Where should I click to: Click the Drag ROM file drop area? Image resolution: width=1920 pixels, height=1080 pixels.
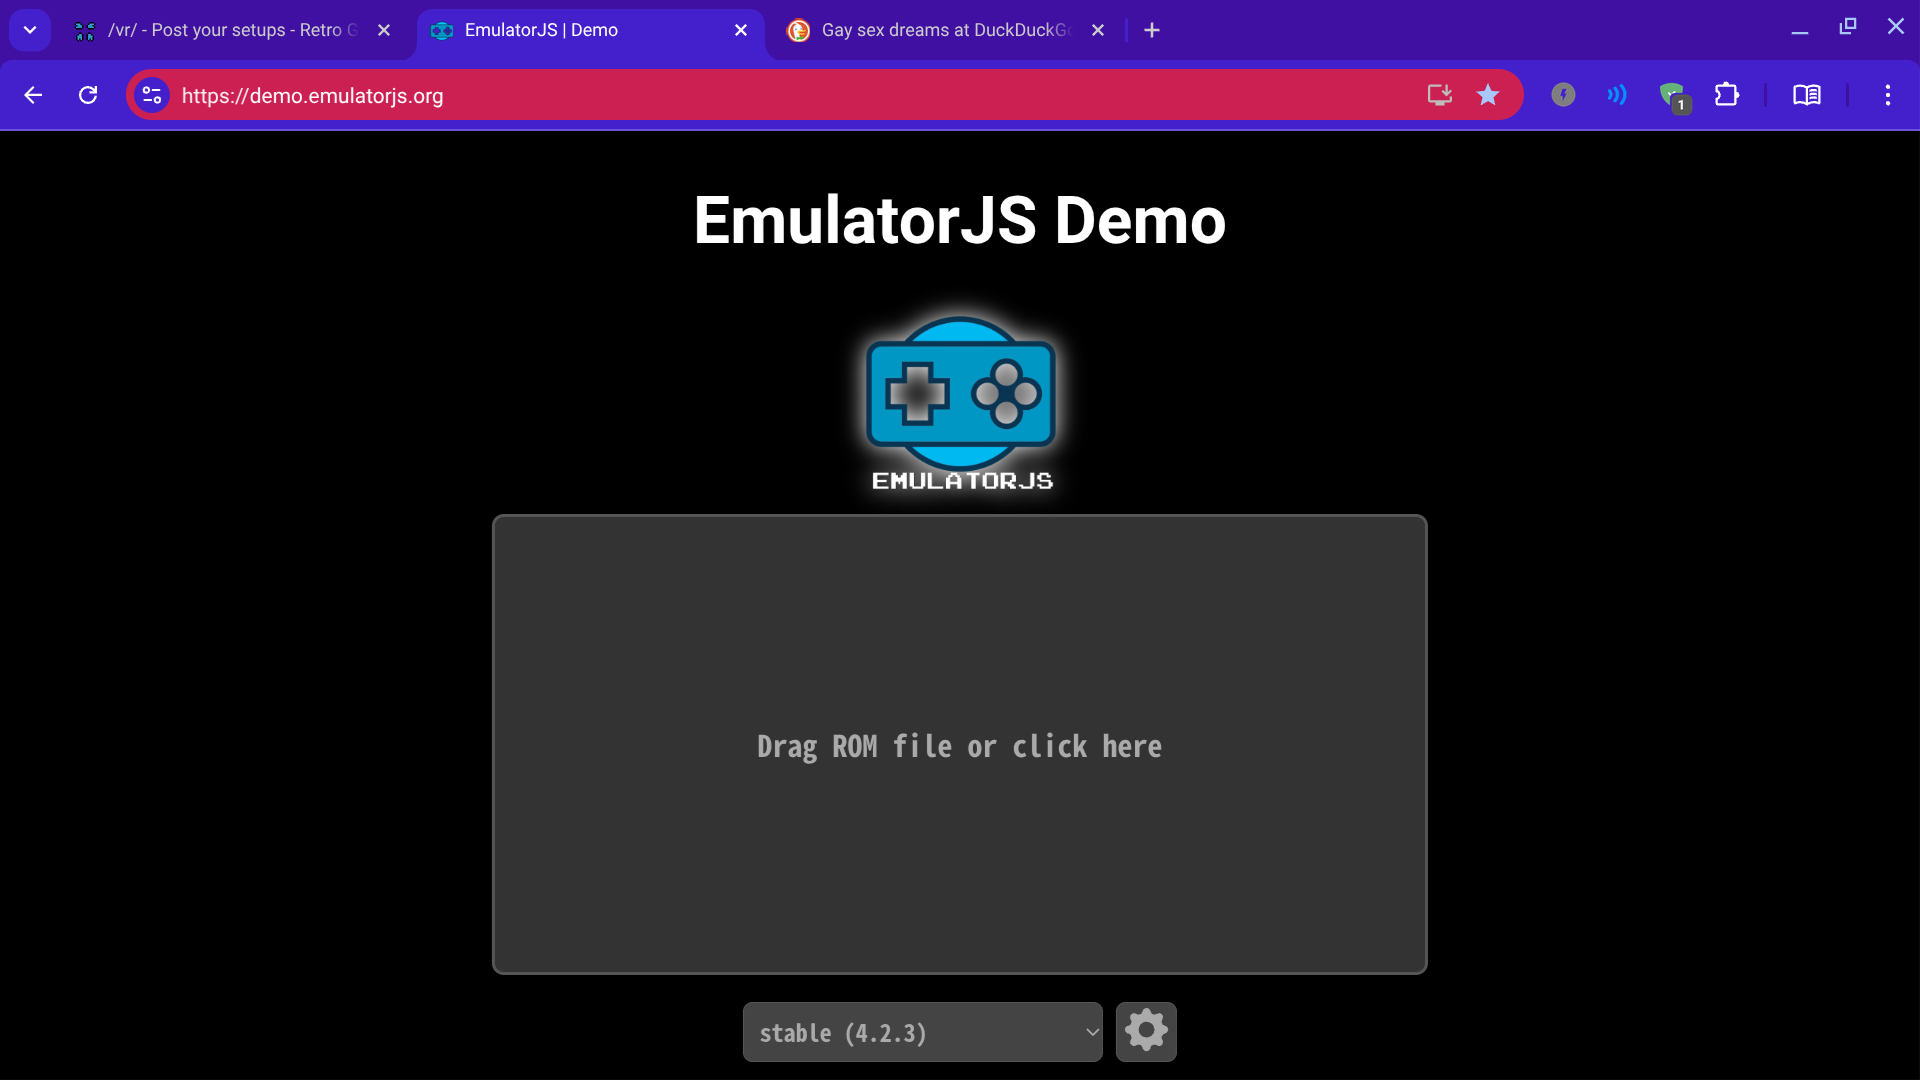(x=959, y=745)
